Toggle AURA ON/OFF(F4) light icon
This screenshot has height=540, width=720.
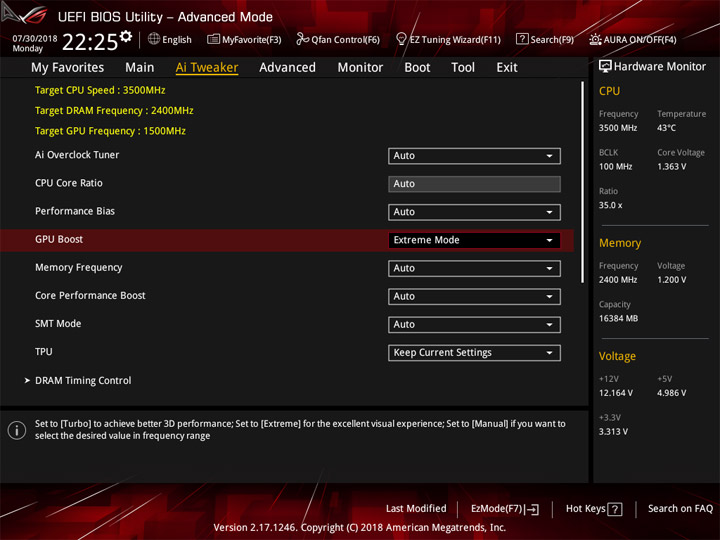coord(595,39)
